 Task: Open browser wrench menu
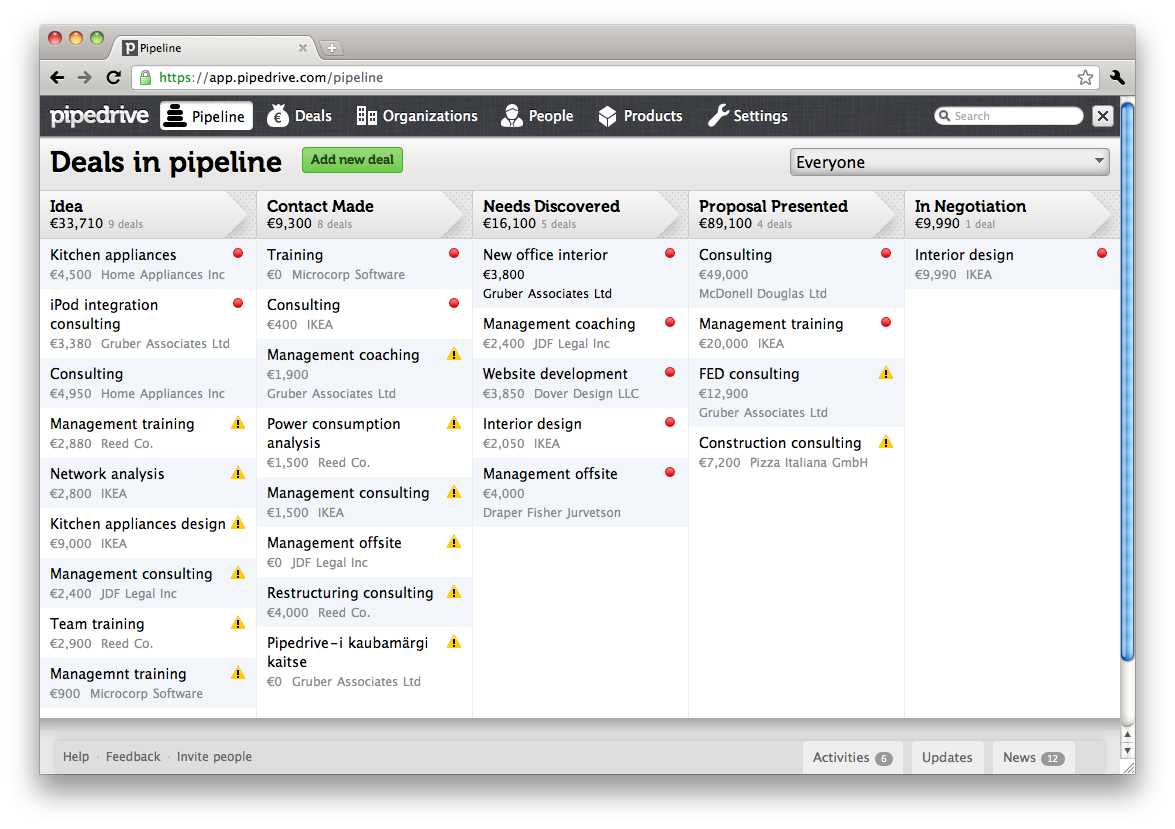pyautogui.click(x=1117, y=77)
